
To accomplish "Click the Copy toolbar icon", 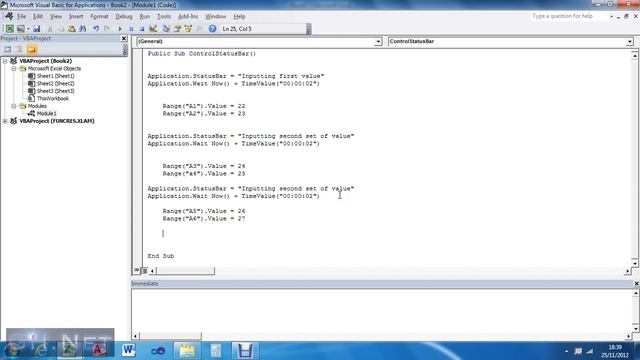I will click(60, 29).
